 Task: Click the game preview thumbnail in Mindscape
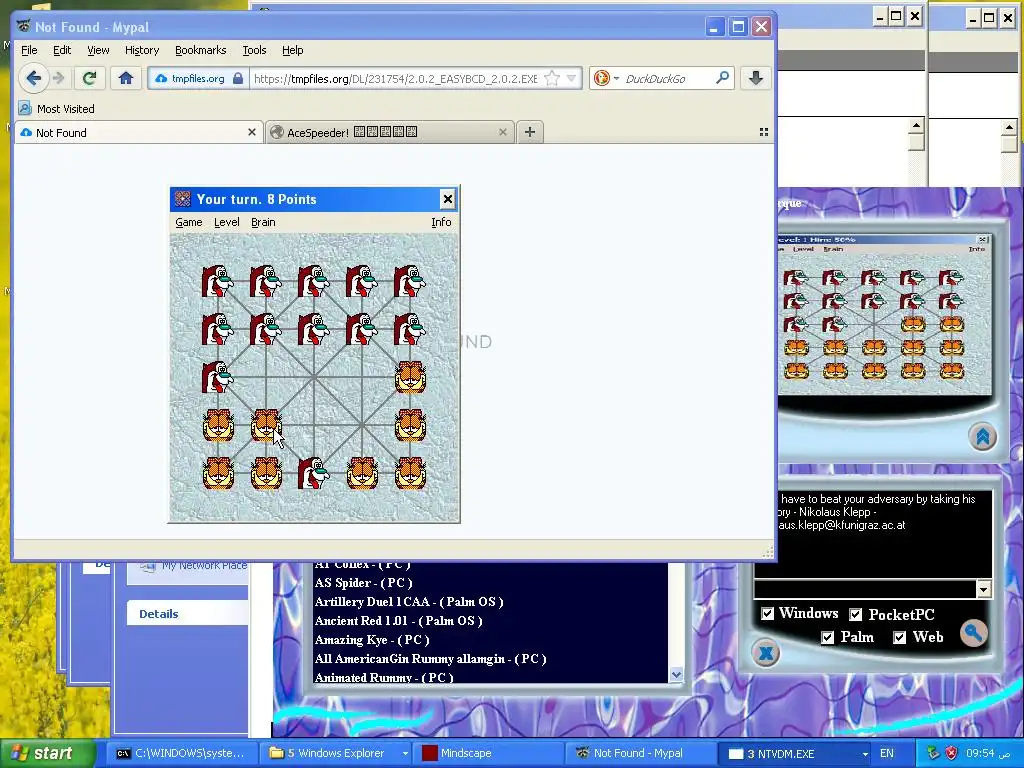pyautogui.click(x=884, y=313)
